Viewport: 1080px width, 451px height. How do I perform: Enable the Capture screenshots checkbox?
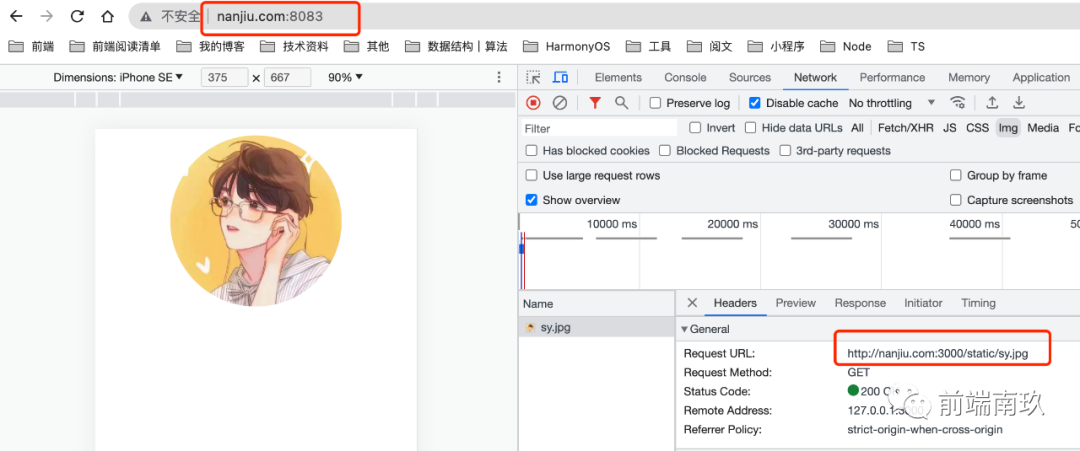click(x=955, y=200)
